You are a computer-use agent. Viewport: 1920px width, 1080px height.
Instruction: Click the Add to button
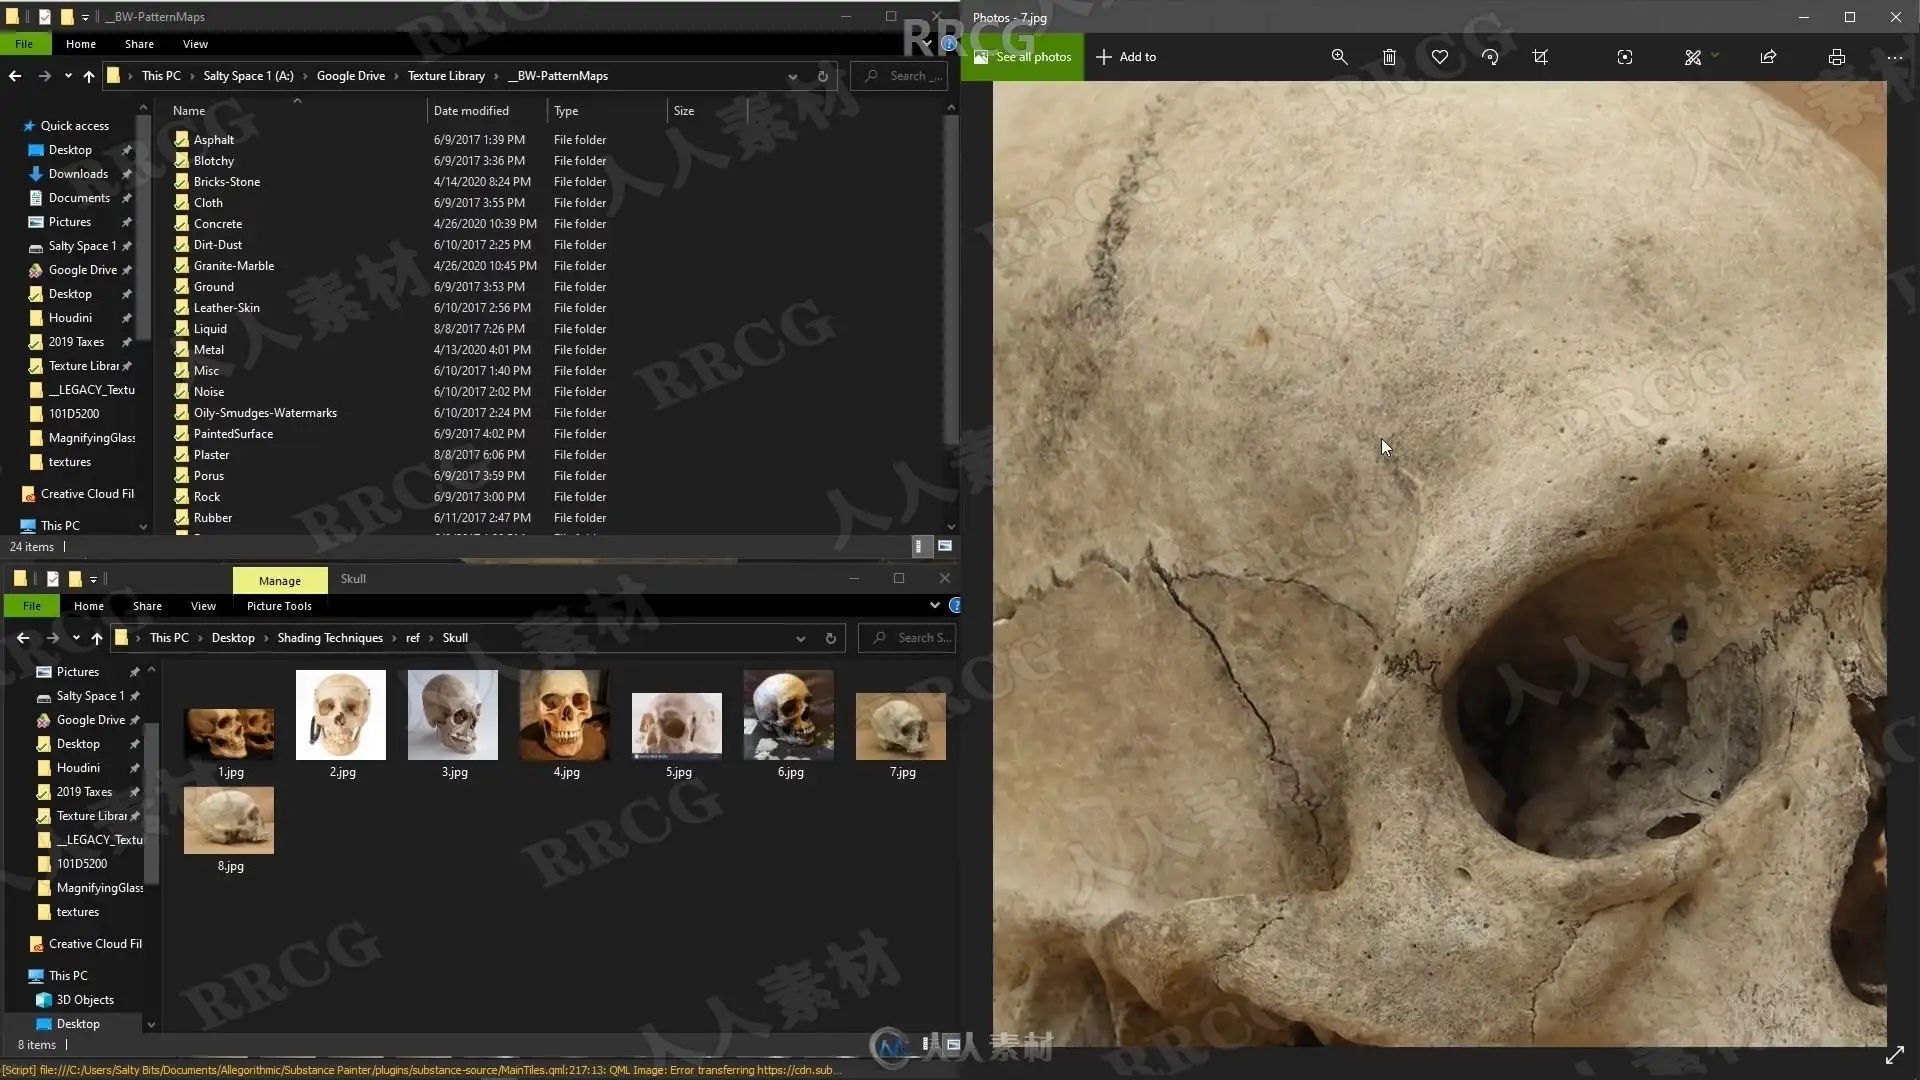pyautogui.click(x=1126, y=57)
